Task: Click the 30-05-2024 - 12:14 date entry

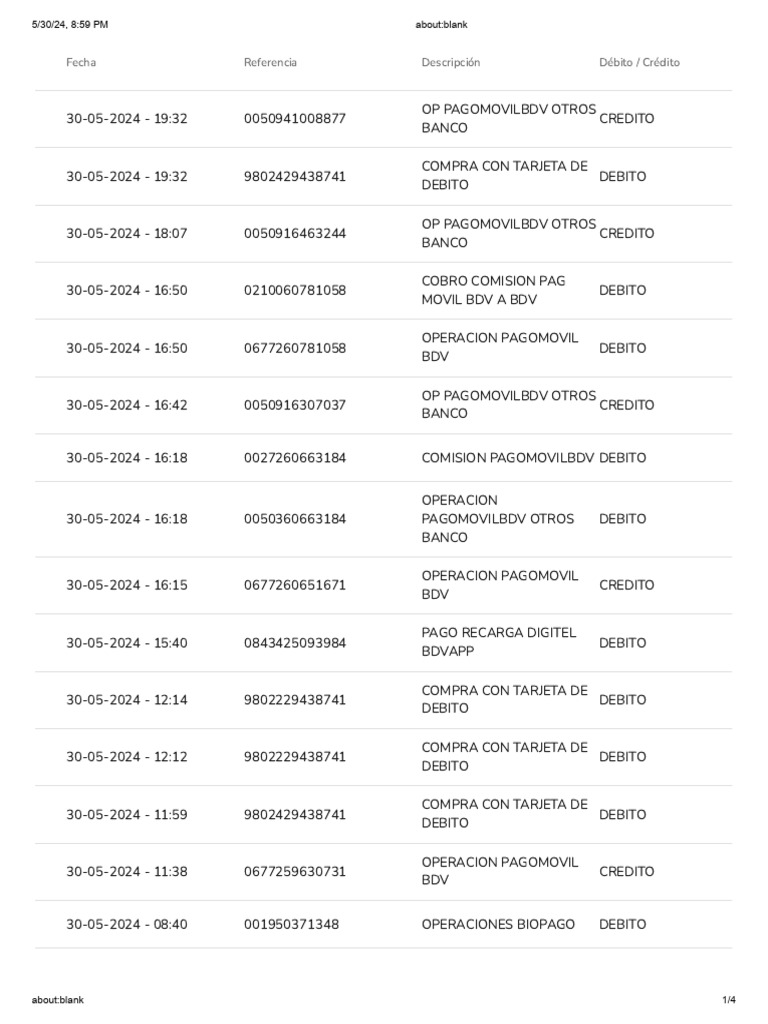Action: pyautogui.click(x=127, y=700)
